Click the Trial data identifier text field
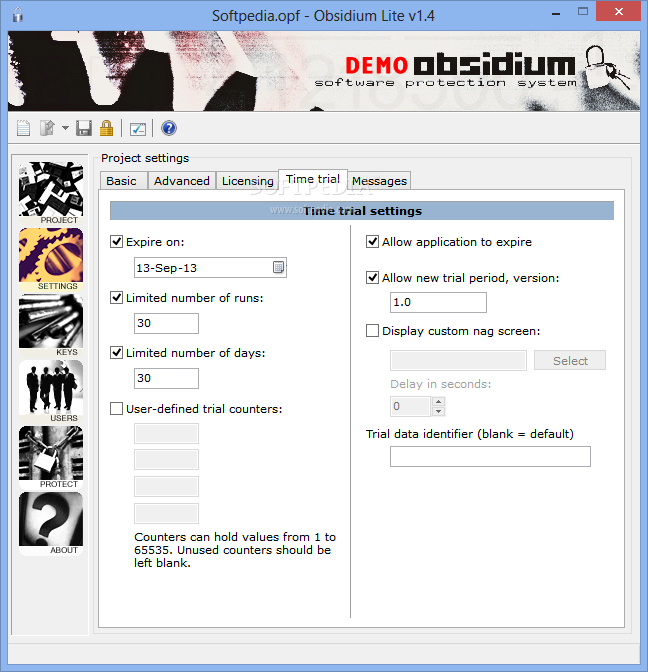 [490, 456]
